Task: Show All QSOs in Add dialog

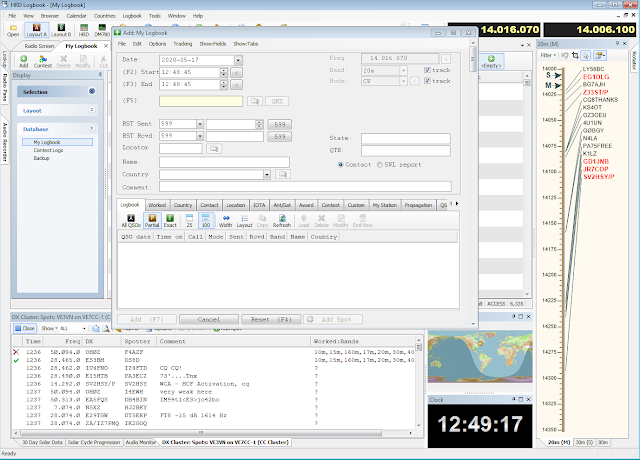Action: click(x=131, y=221)
